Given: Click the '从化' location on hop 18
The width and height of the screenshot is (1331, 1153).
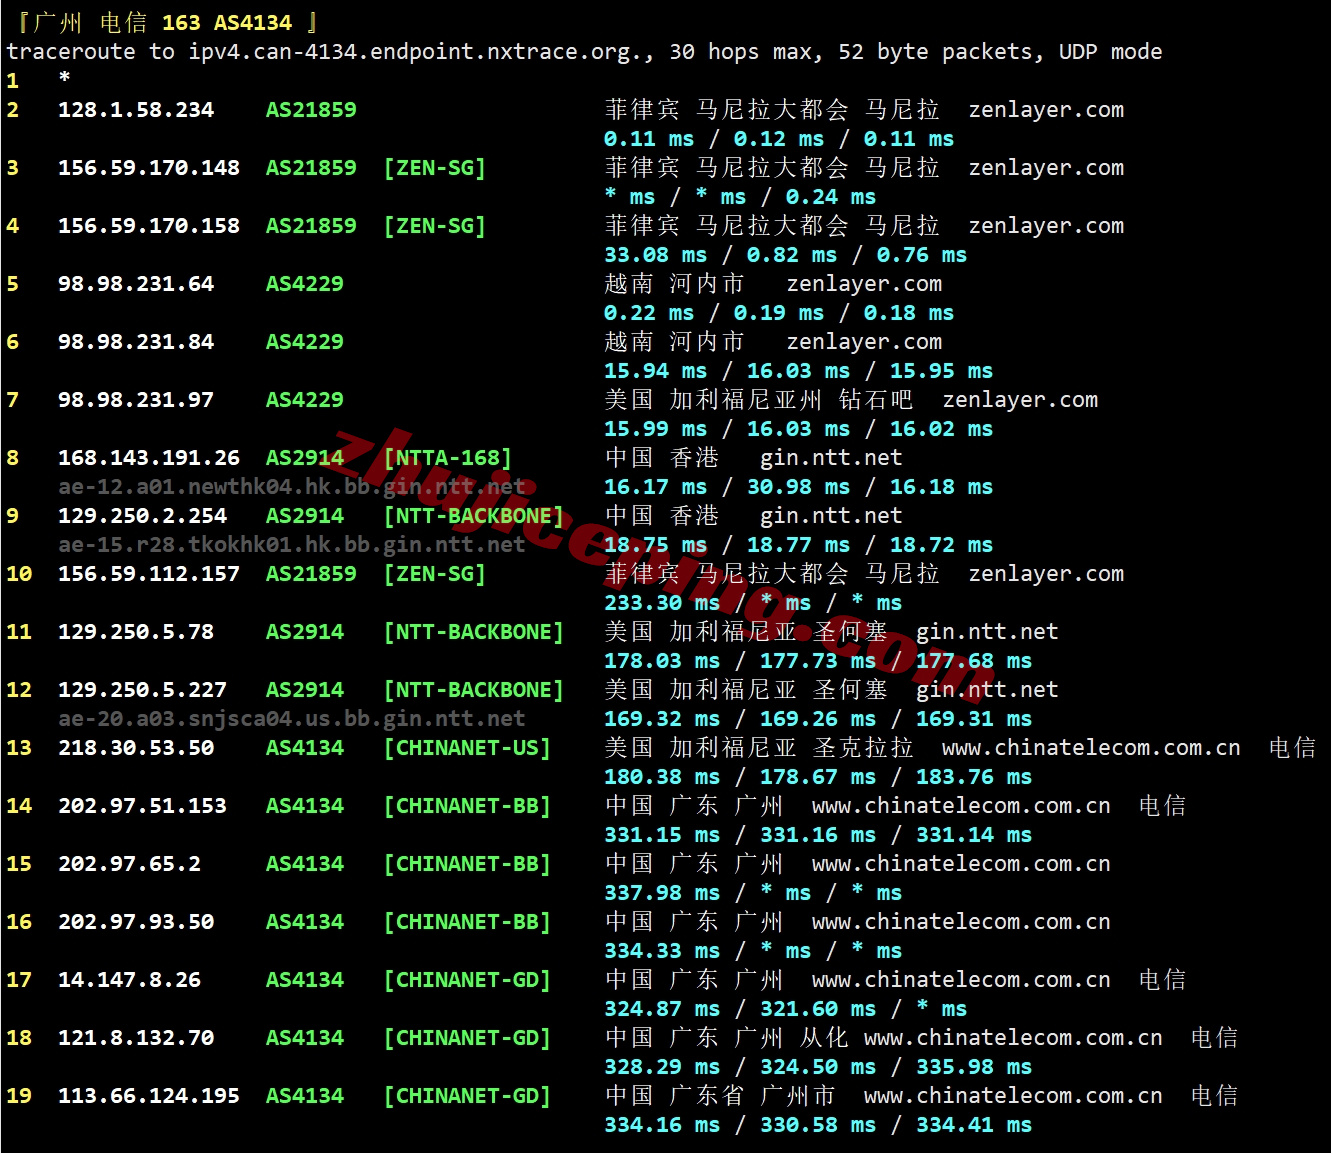Looking at the screenshot, I should (x=824, y=1038).
